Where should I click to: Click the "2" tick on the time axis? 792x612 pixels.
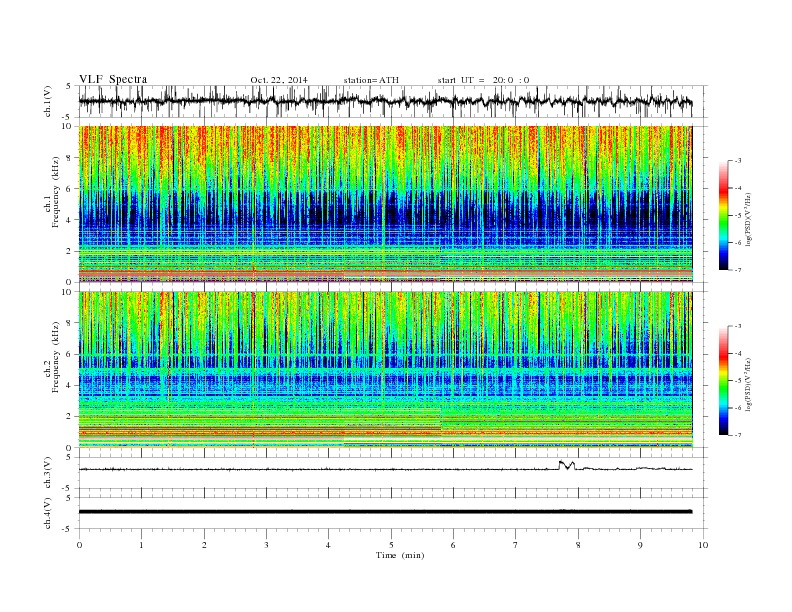204,545
